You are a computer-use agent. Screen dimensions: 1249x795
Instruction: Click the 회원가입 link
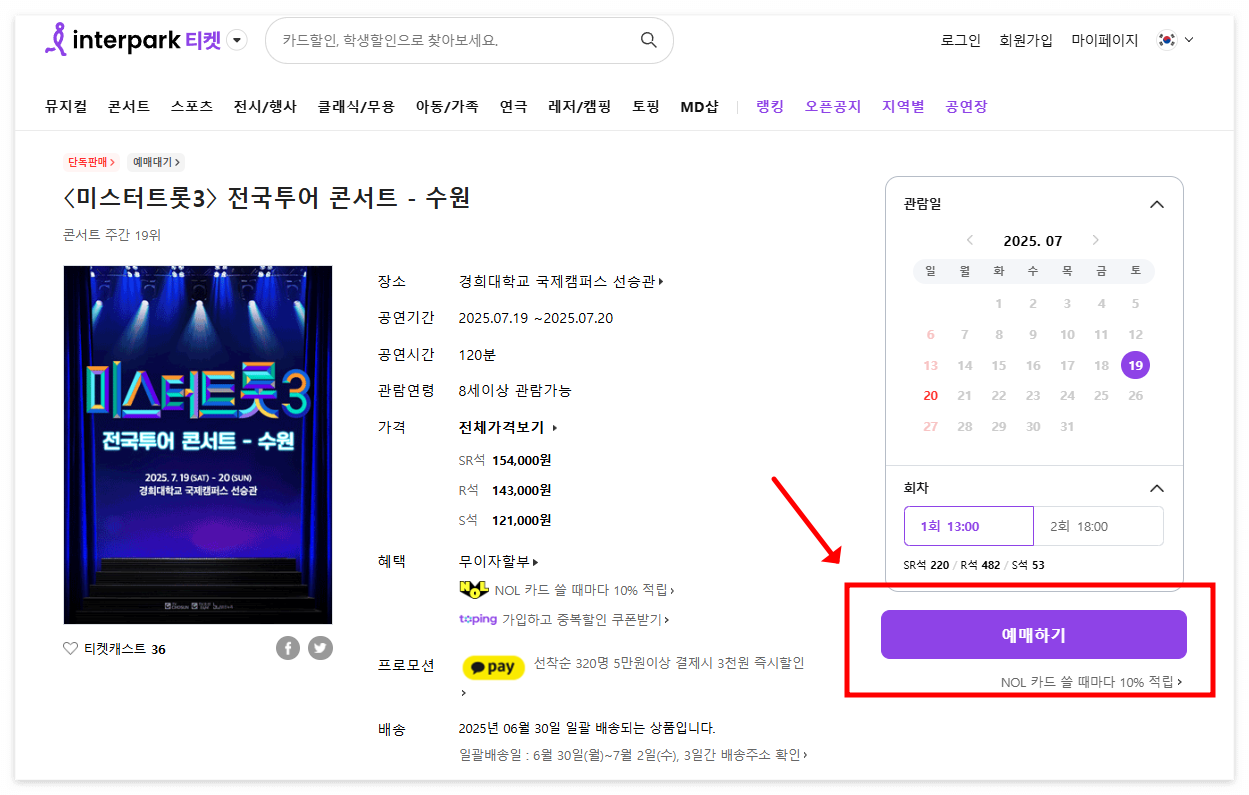pyautogui.click(x=1026, y=40)
